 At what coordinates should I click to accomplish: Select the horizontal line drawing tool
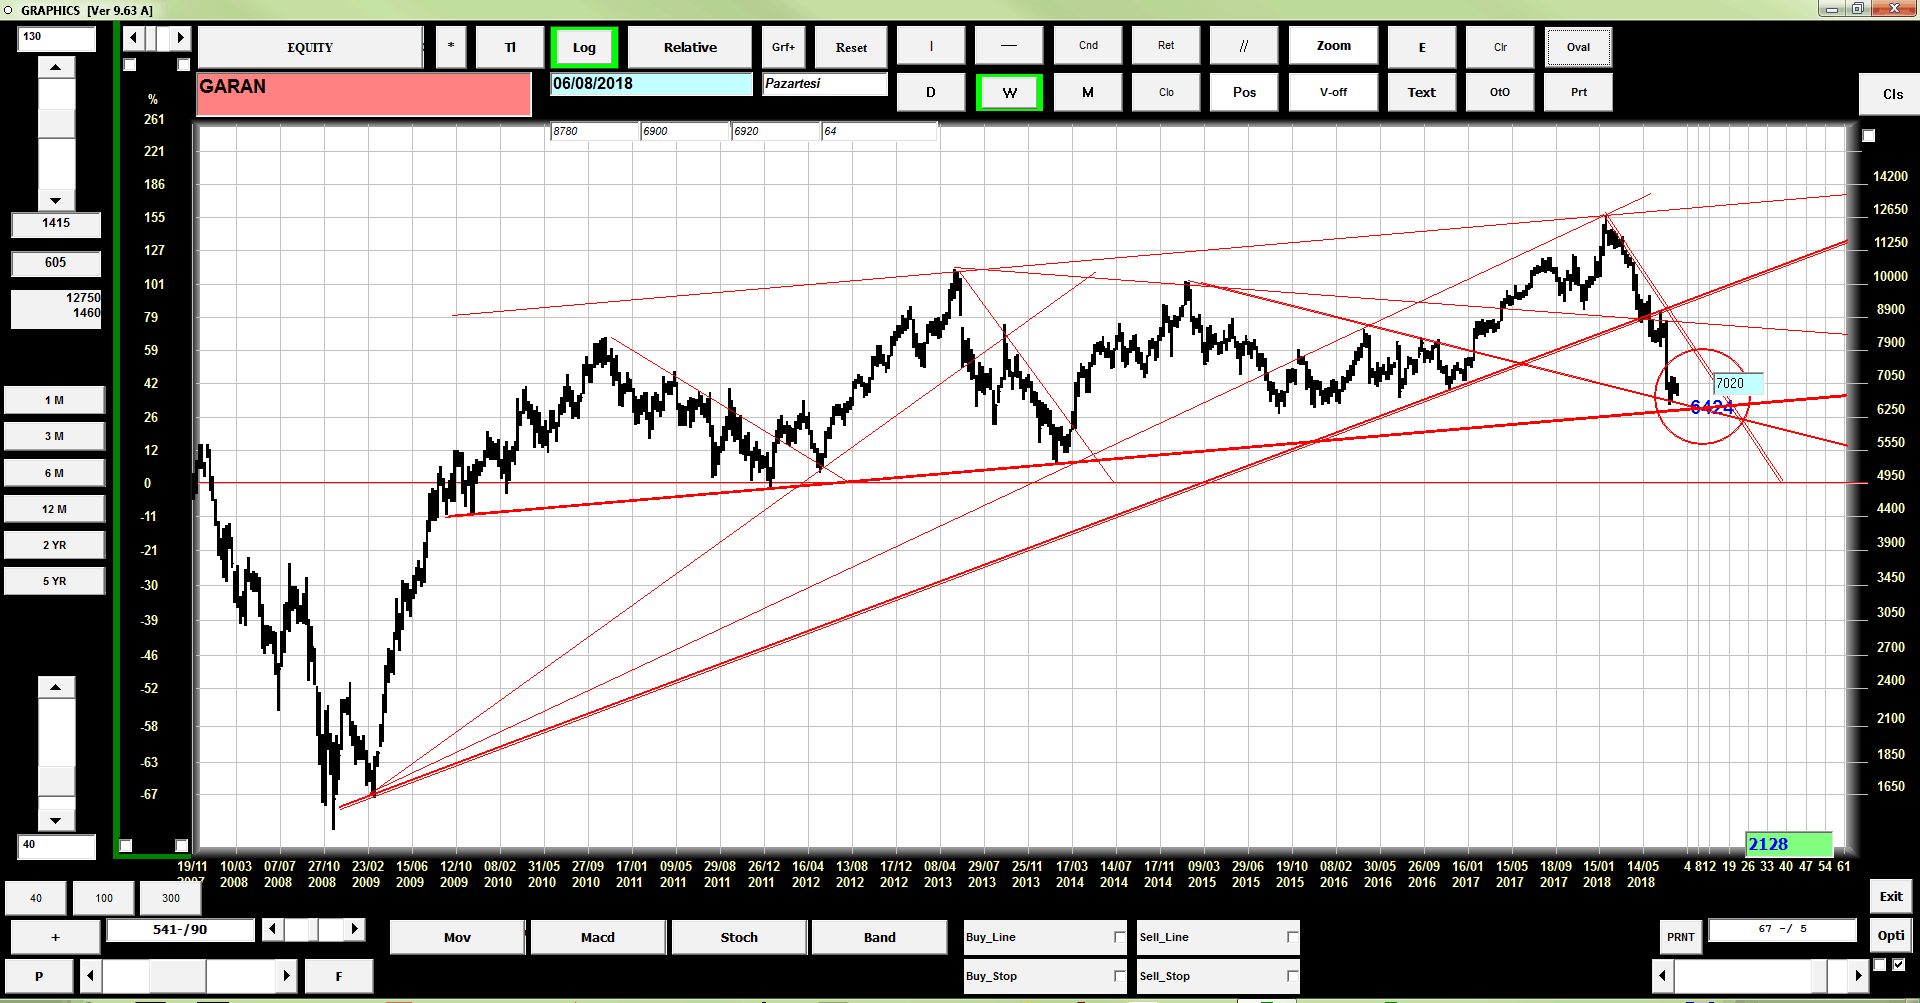coord(1009,46)
